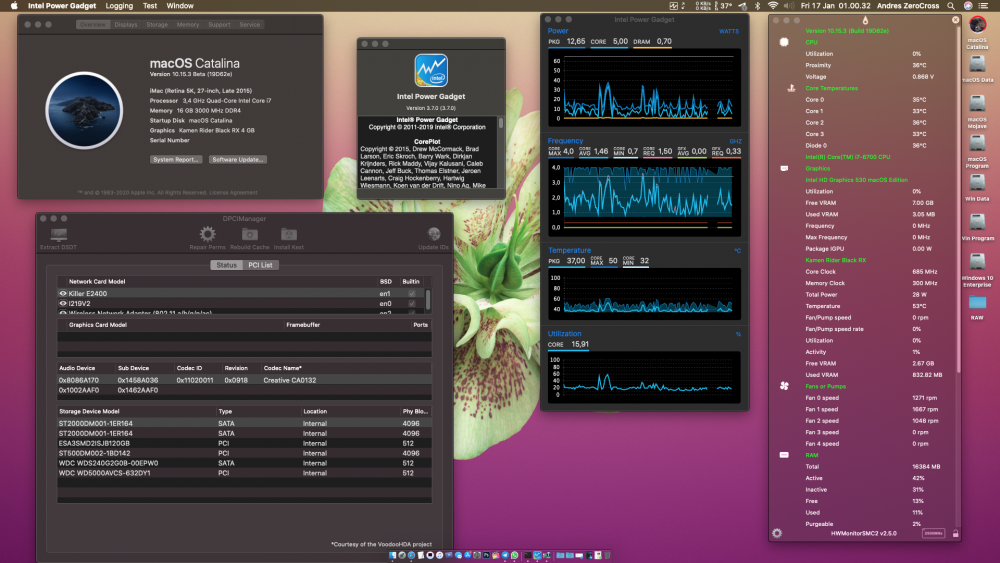Click the Frequency graph in Intel Power Gadget
Screen dimensions: 1000x563
coord(644,198)
